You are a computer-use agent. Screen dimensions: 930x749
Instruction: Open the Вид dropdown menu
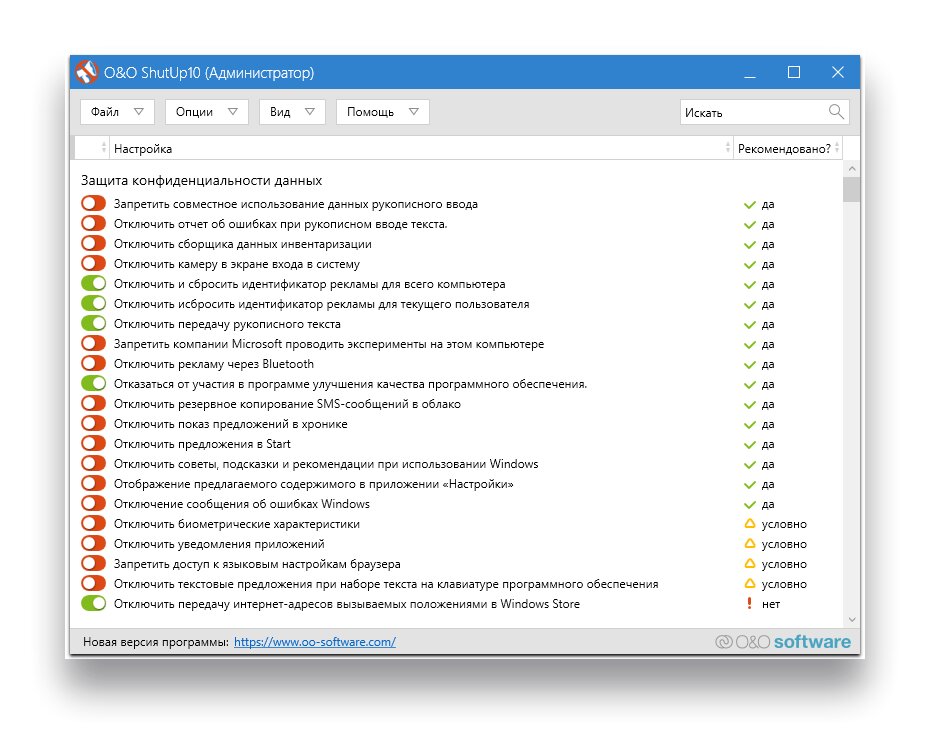point(292,111)
